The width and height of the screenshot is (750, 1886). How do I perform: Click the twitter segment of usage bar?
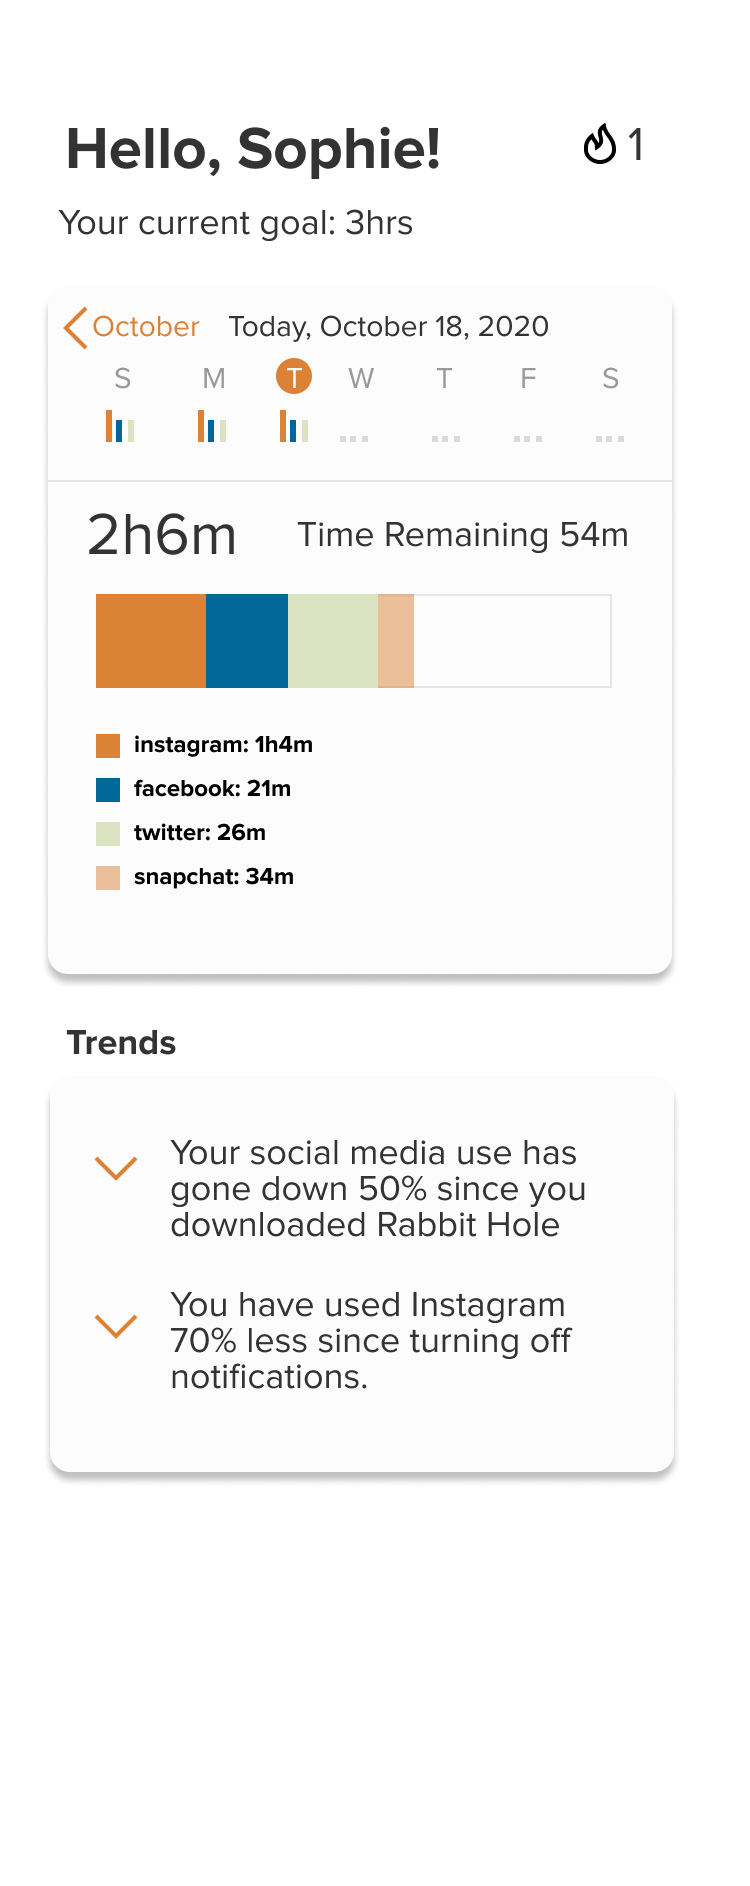click(x=333, y=641)
